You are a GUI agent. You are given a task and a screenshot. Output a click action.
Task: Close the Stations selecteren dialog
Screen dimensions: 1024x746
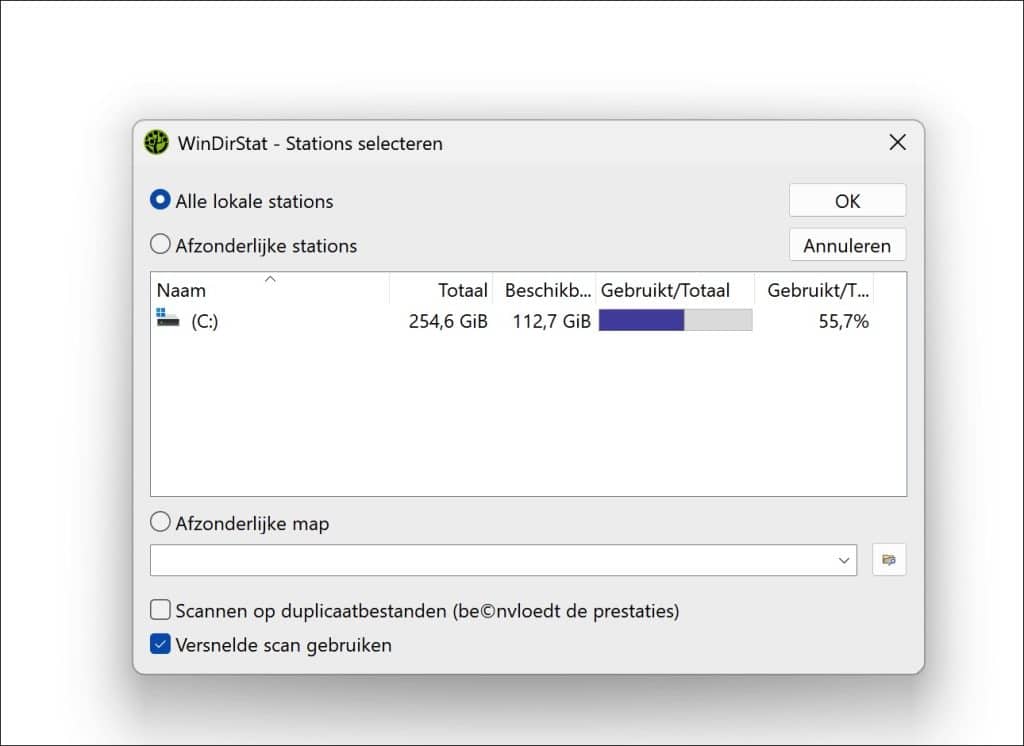pyautogui.click(x=897, y=142)
